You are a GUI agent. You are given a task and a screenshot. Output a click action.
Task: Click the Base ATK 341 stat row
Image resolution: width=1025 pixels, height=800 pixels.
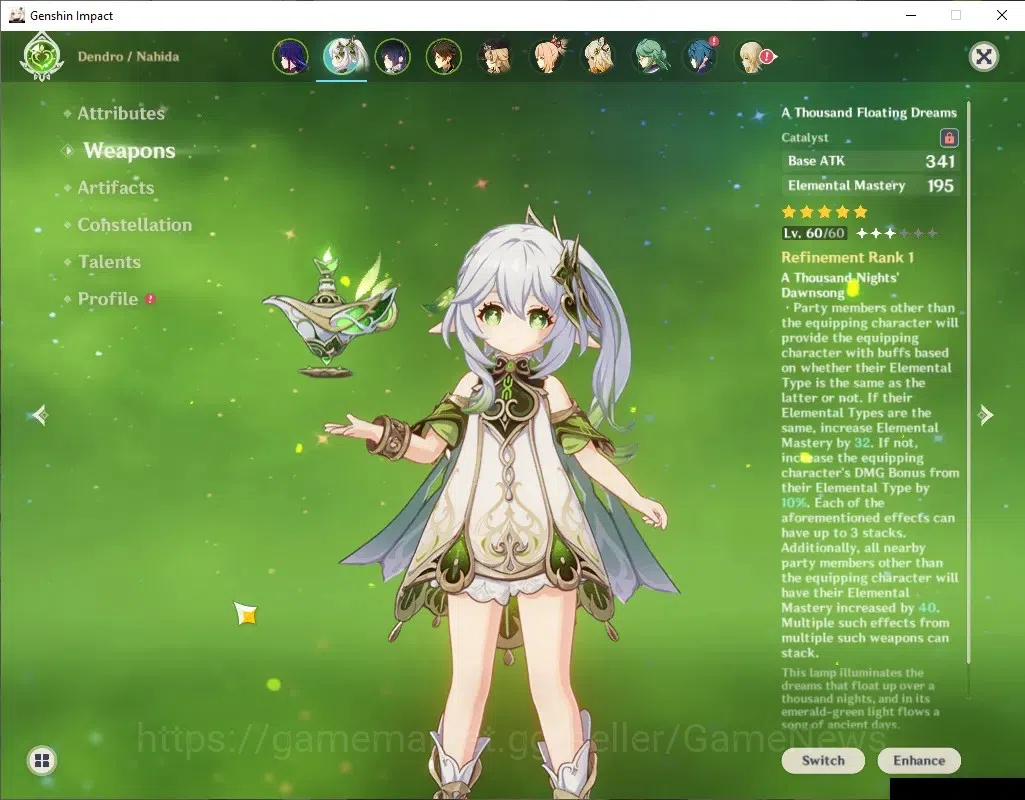tap(871, 161)
